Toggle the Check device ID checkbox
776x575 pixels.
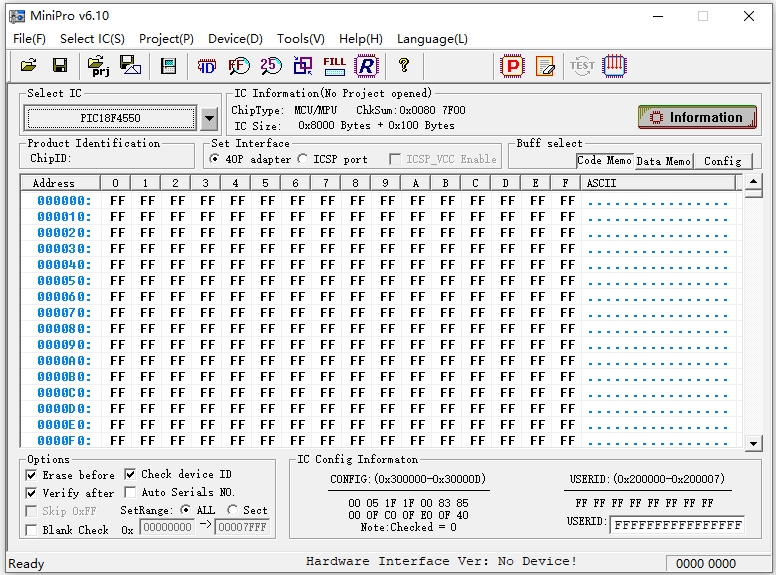[x=130, y=474]
